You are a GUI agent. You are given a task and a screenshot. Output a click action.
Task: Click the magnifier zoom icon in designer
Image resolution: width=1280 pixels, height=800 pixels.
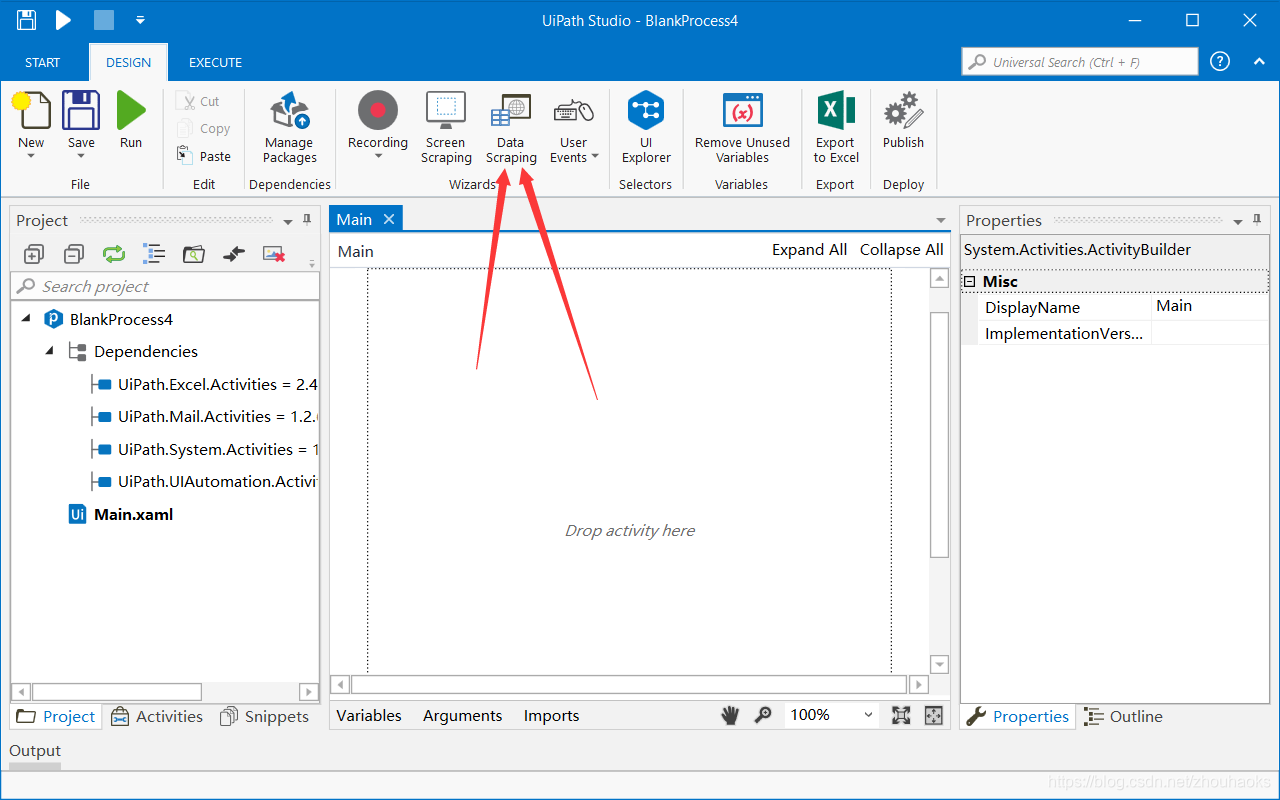[x=763, y=715]
